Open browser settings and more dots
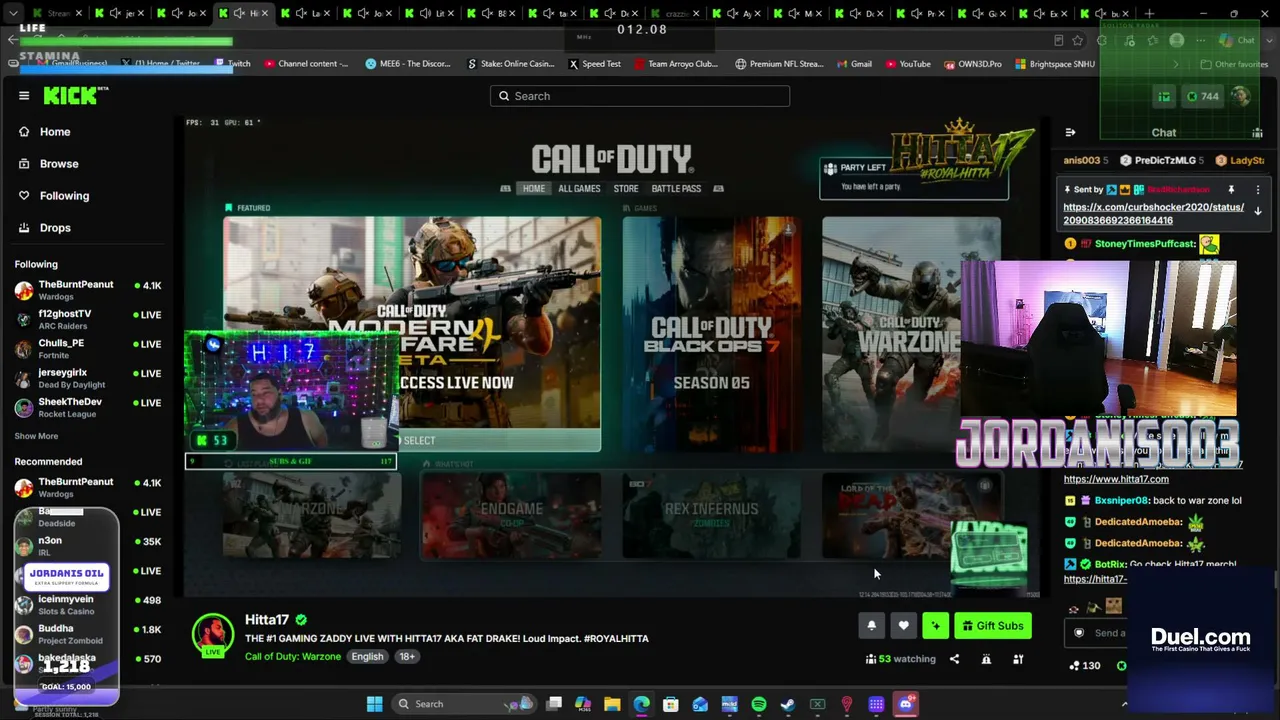The width and height of the screenshot is (1280, 720). tap(1202, 41)
